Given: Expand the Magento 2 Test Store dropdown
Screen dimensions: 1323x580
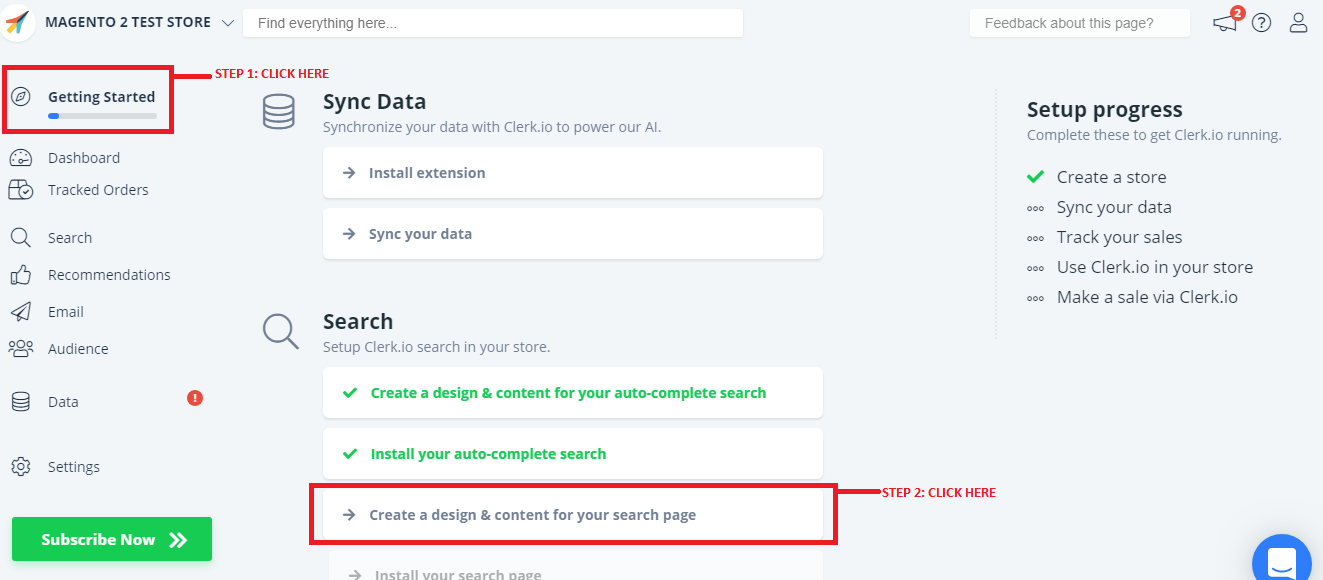Looking at the screenshot, I should click(x=228, y=23).
